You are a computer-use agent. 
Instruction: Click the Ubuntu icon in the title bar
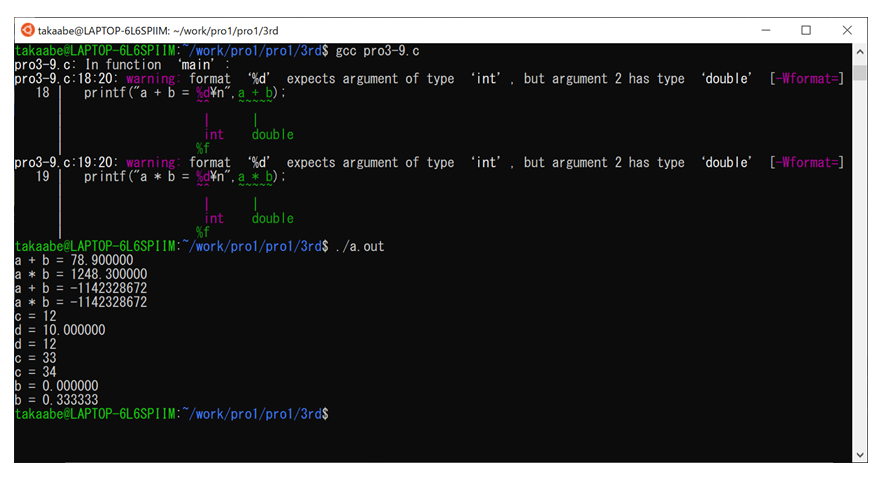tap(27, 30)
